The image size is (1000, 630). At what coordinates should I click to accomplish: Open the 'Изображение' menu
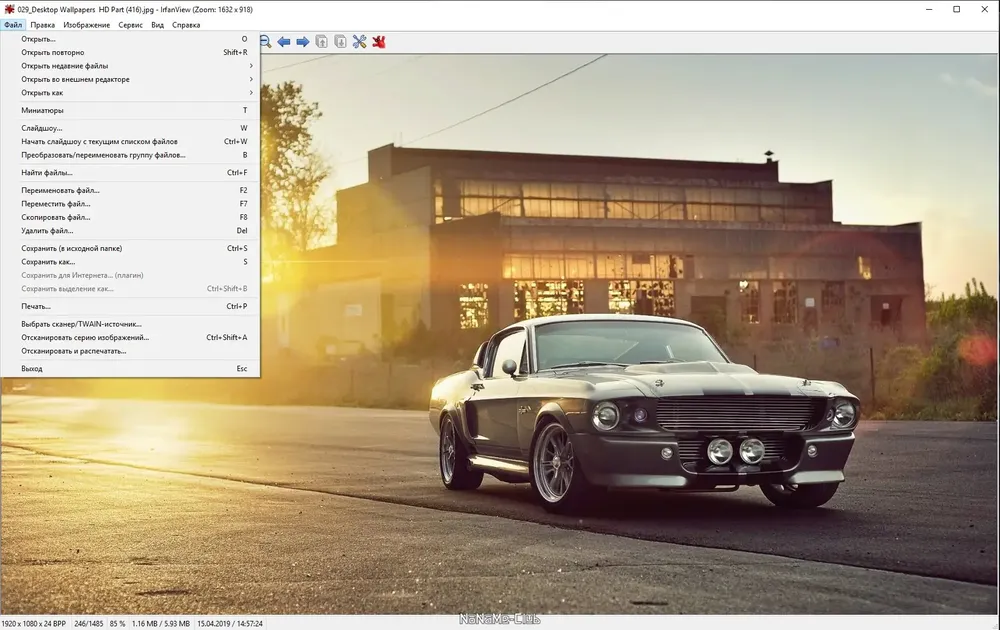pos(87,25)
